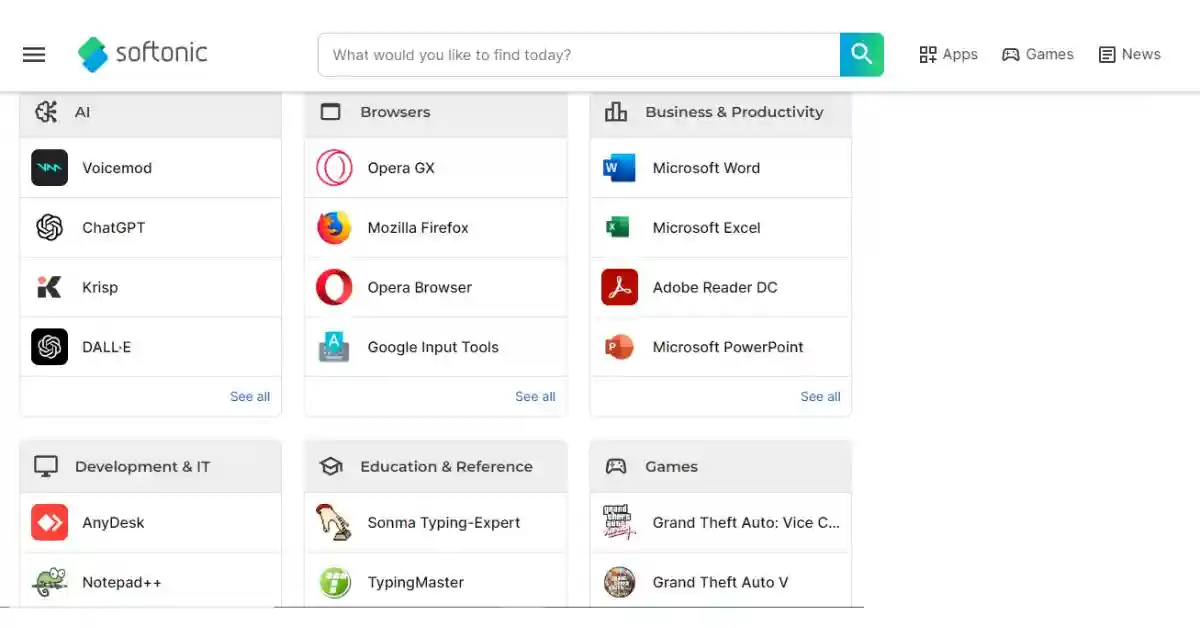Open the hamburger menu
The width and height of the screenshot is (1200, 628).
(34, 55)
